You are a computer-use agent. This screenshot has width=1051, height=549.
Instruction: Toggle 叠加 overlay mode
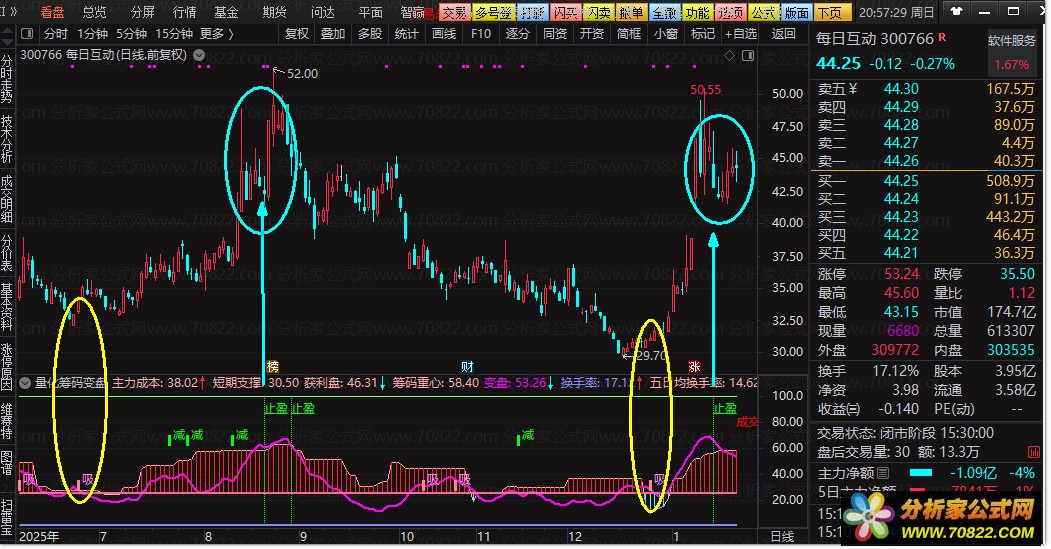pyautogui.click(x=332, y=33)
